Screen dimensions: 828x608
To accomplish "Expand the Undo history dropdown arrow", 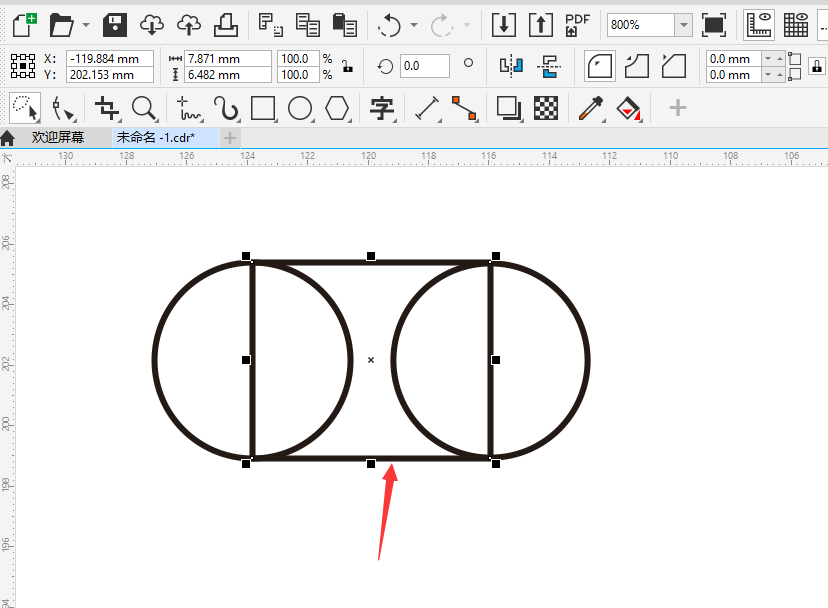I will (x=414, y=24).
